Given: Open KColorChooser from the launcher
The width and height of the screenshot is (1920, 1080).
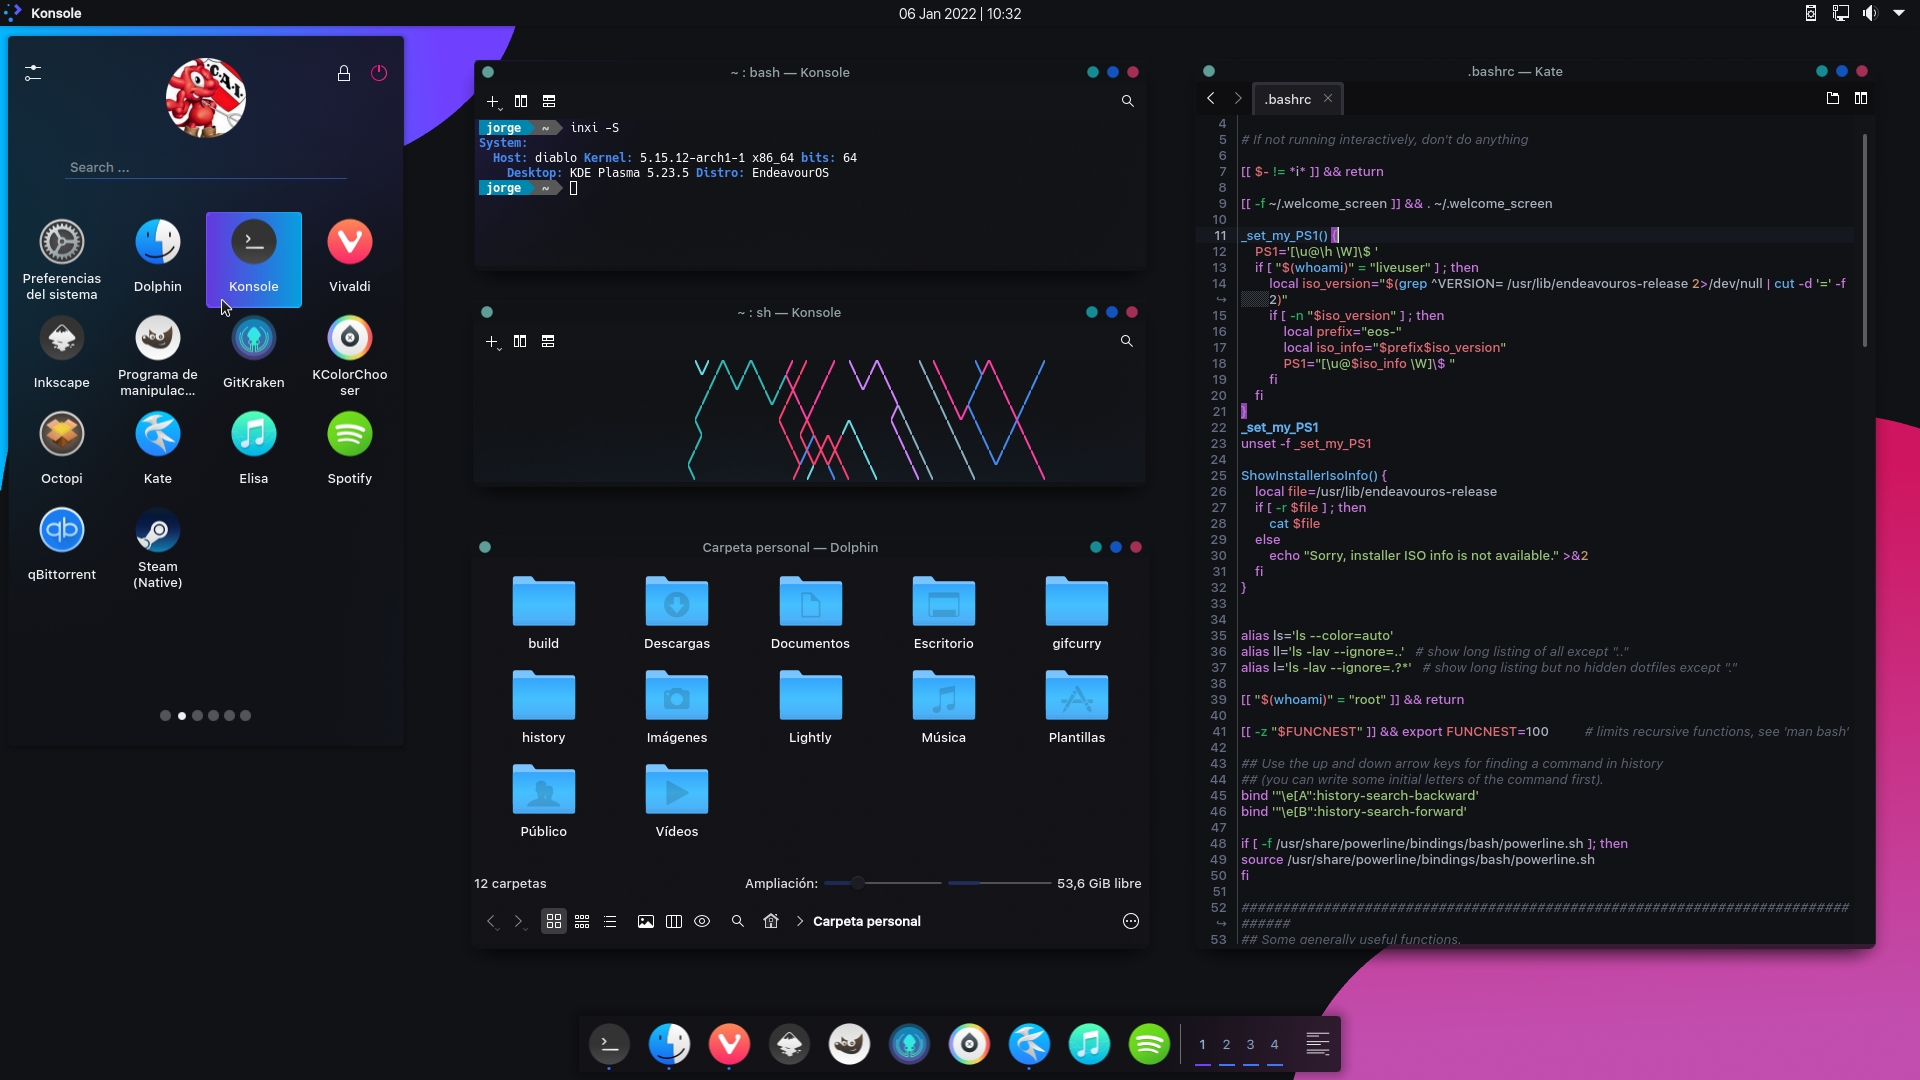Looking at the screenshot, I should (x=350, y=355).
